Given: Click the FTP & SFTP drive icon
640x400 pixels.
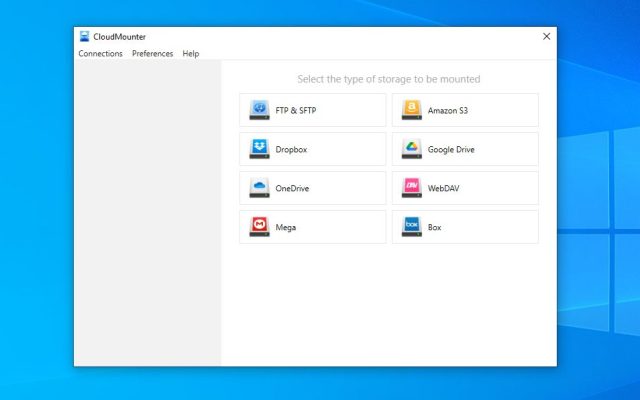Looking at the screenshot, I should click(259, 110).
